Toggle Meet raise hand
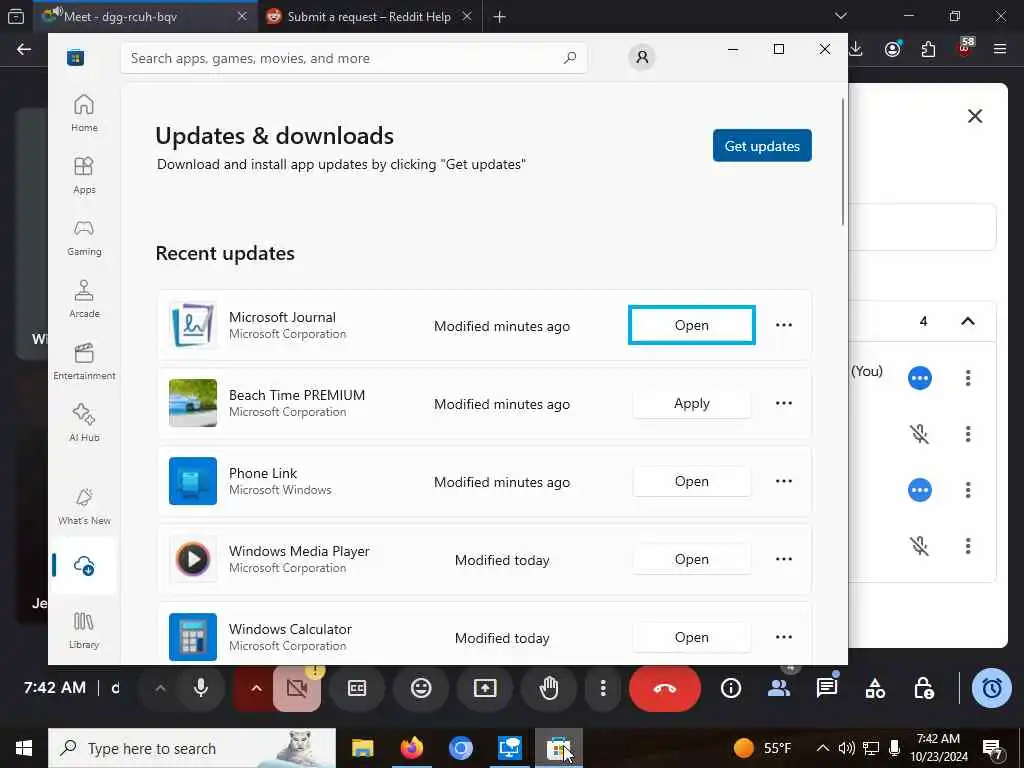The width and height of the screenshot is (1024, 768). (x=549, y=688)
